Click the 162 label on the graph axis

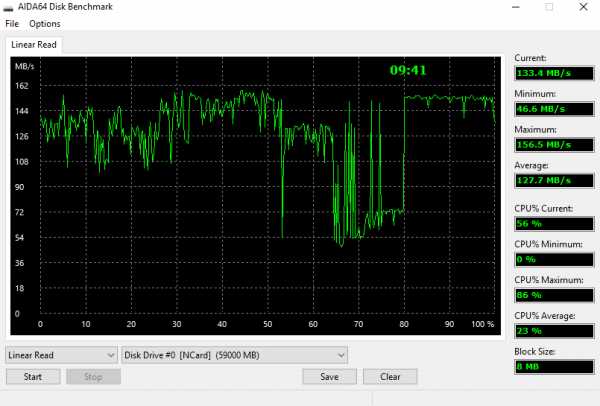(22, 86)
